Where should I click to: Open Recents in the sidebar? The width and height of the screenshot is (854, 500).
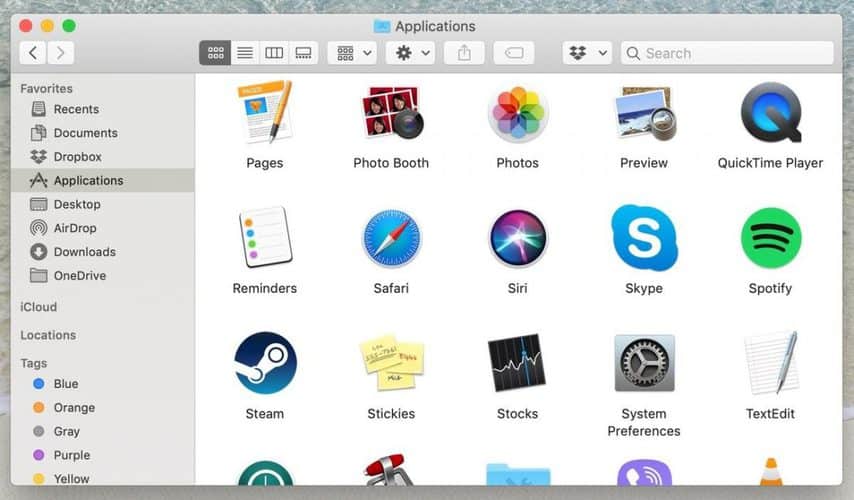coord(102,109)
